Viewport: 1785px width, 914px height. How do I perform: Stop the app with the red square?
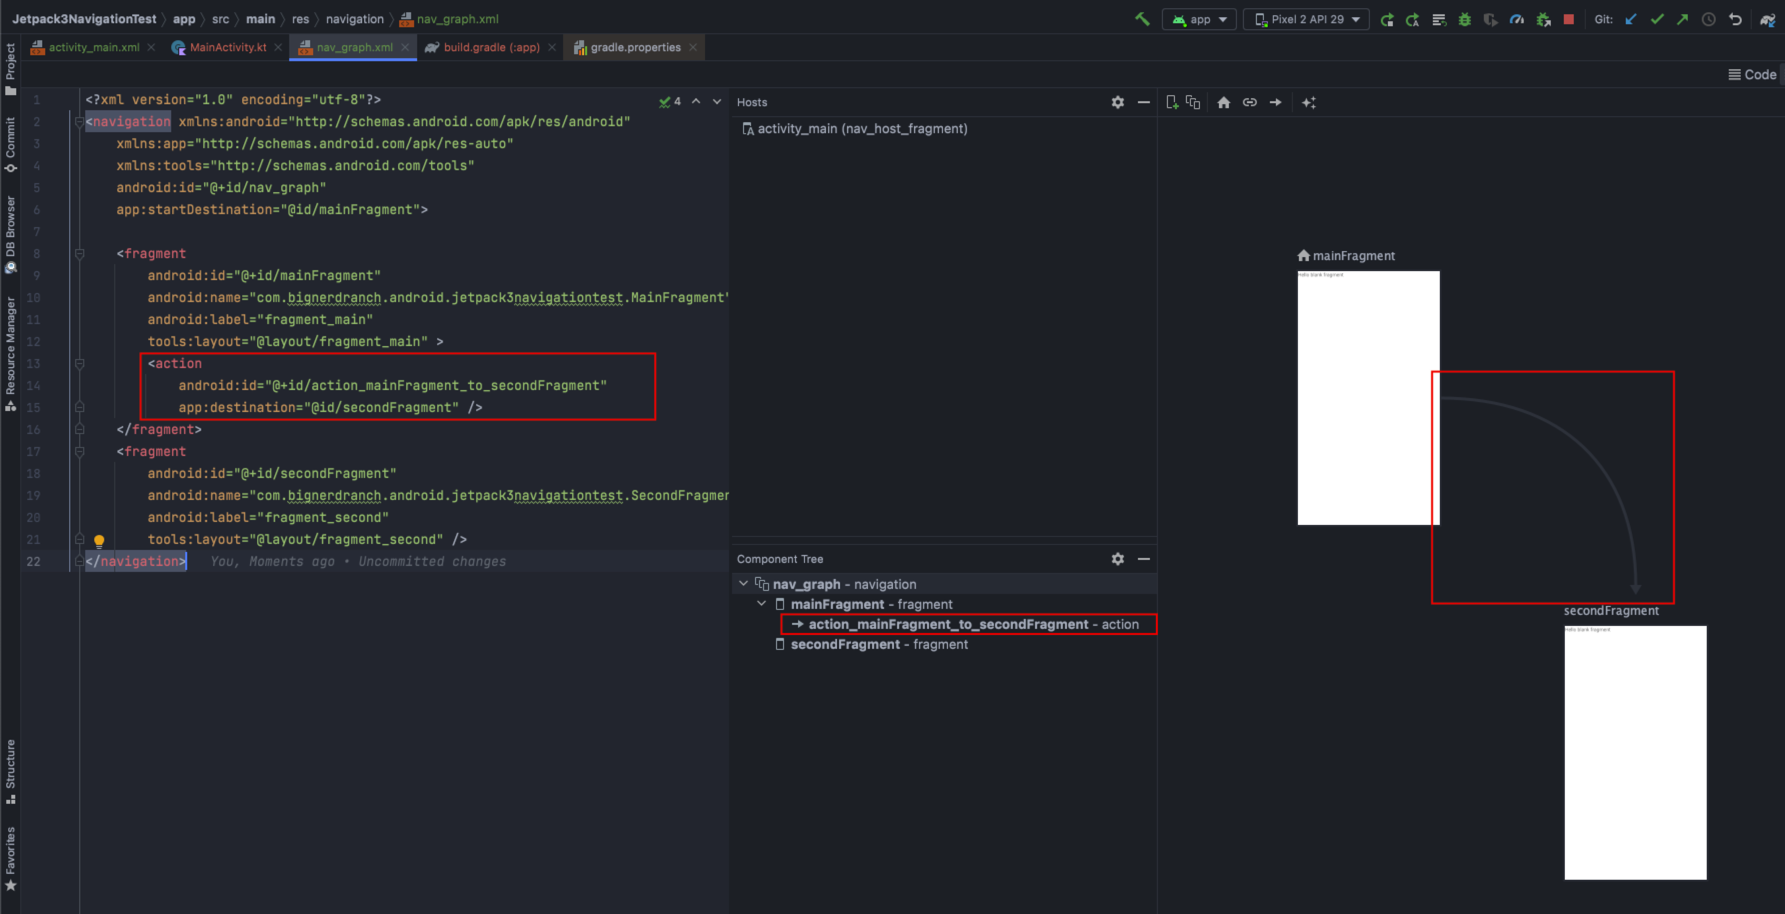click(1569, 19)
